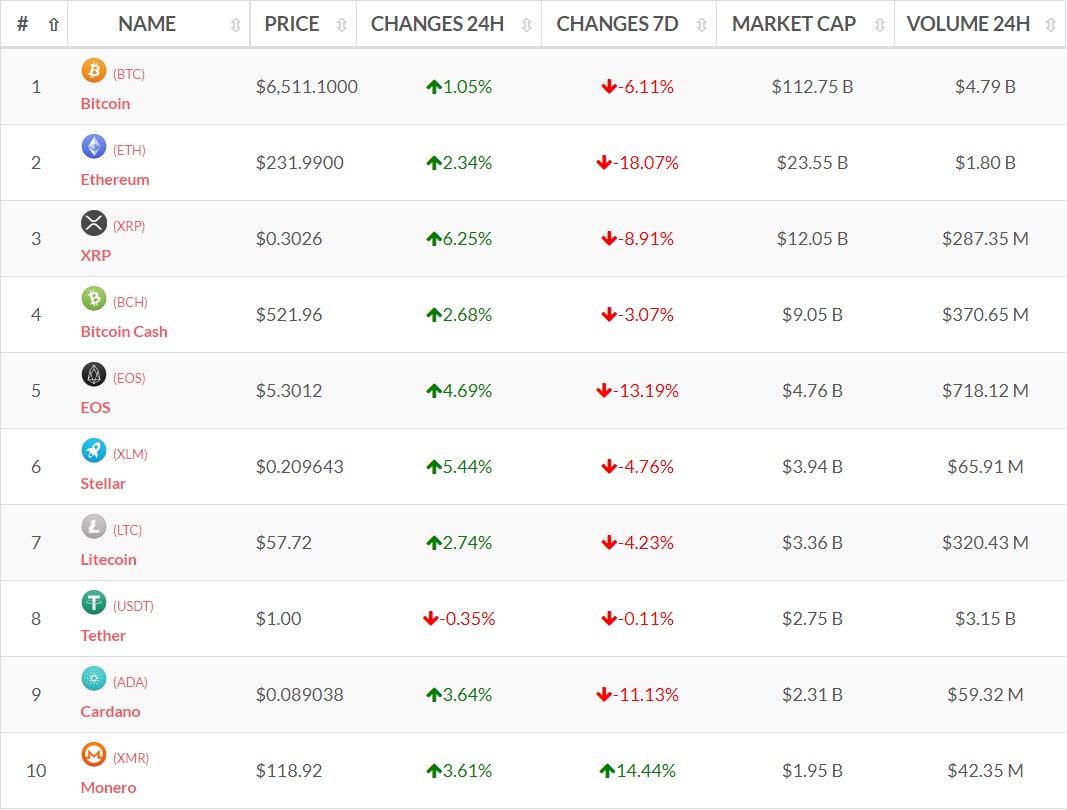Select Monero price $118.92

click(x=289, y=771)
